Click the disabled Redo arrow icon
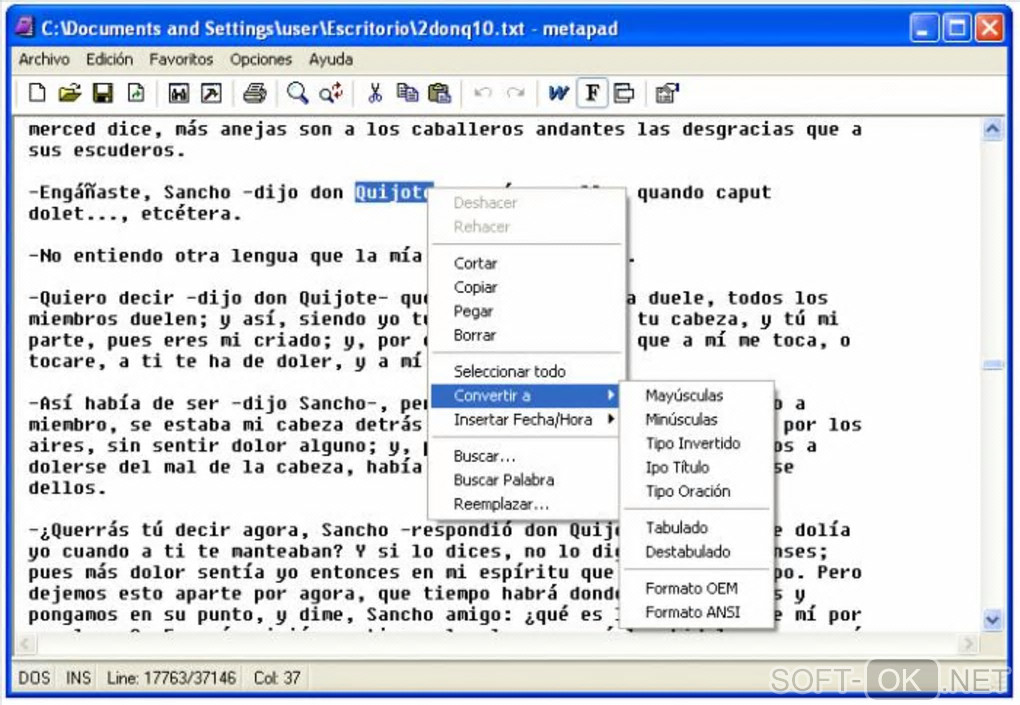This screenshot has width=1020, height=705. tap(516, 94)
